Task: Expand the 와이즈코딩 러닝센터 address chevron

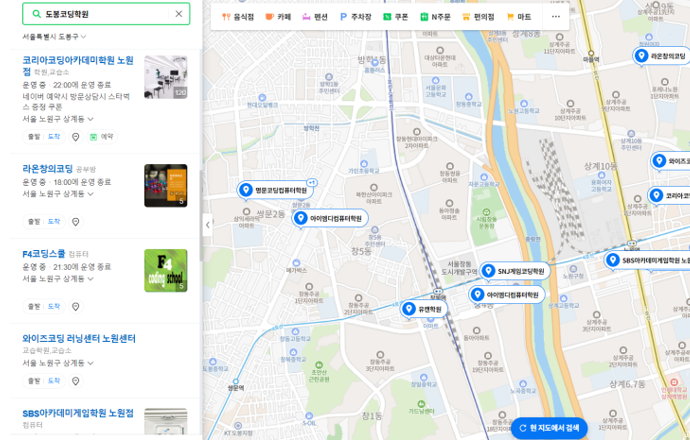Action: [x=91, y=363]
